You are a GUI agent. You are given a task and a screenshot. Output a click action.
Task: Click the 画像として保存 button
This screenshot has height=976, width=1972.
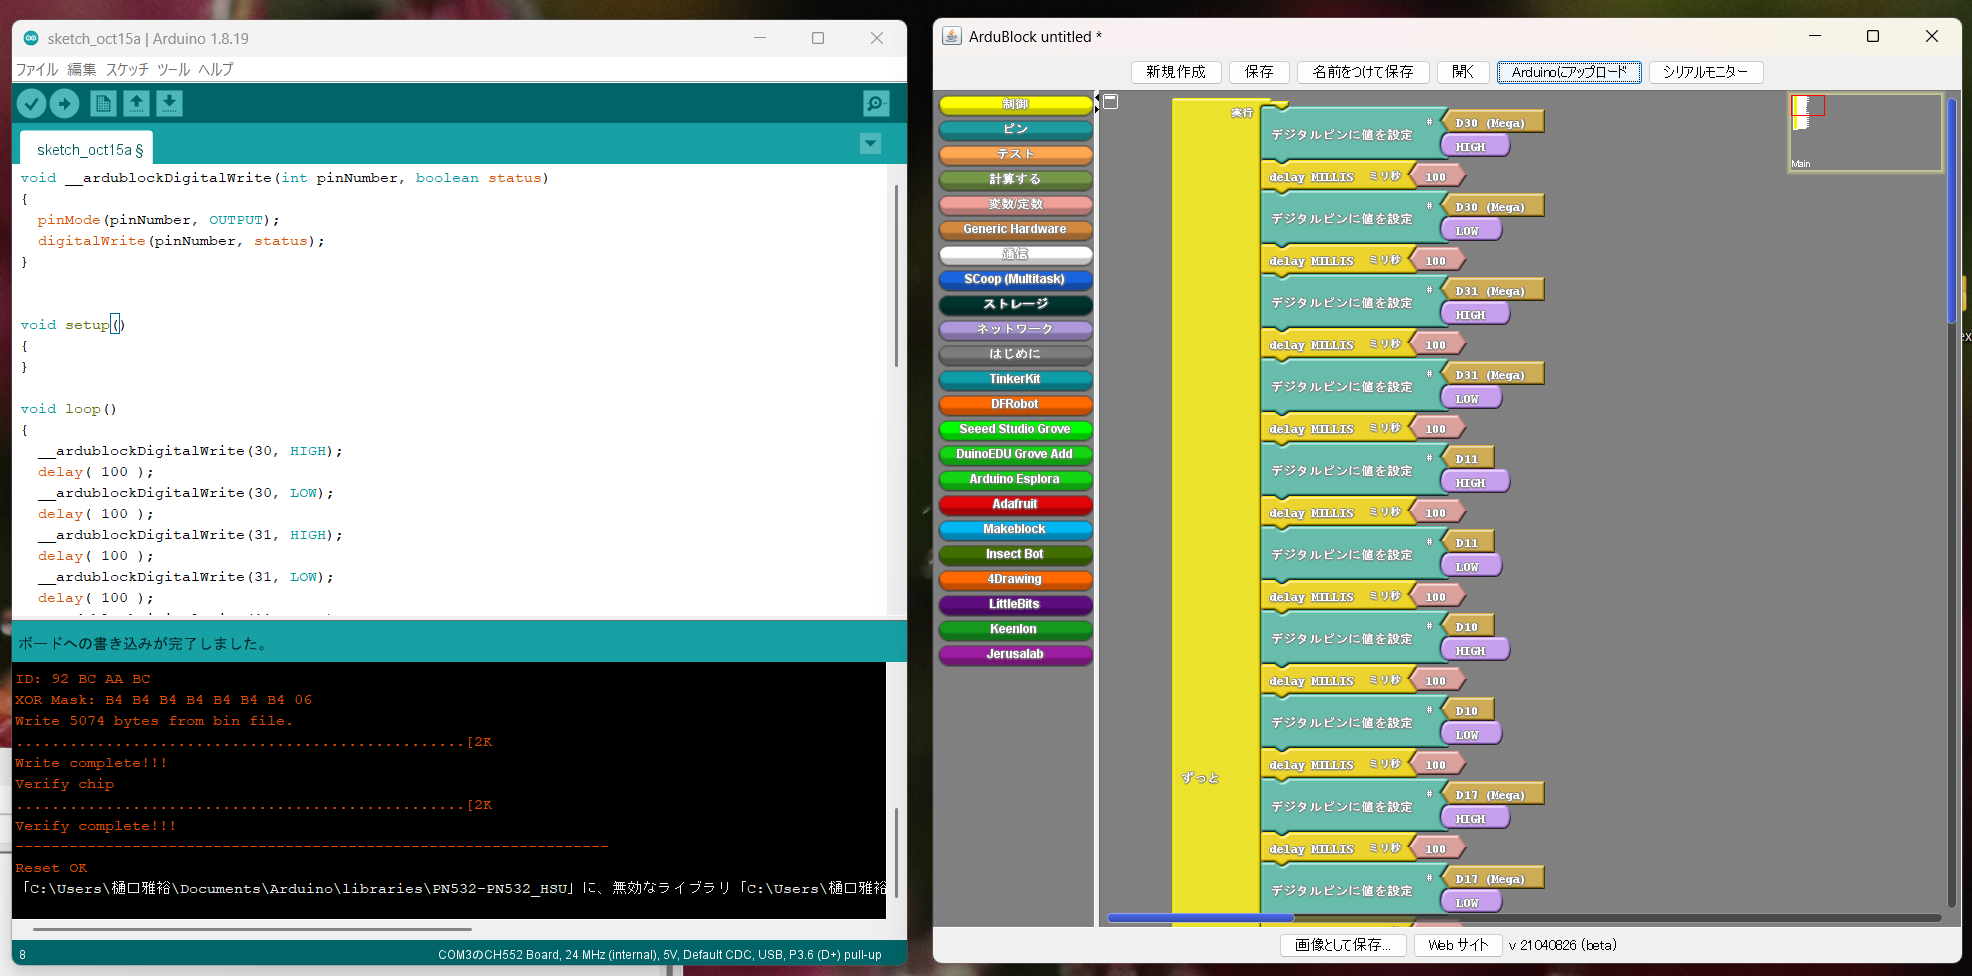click(1342, 945)
